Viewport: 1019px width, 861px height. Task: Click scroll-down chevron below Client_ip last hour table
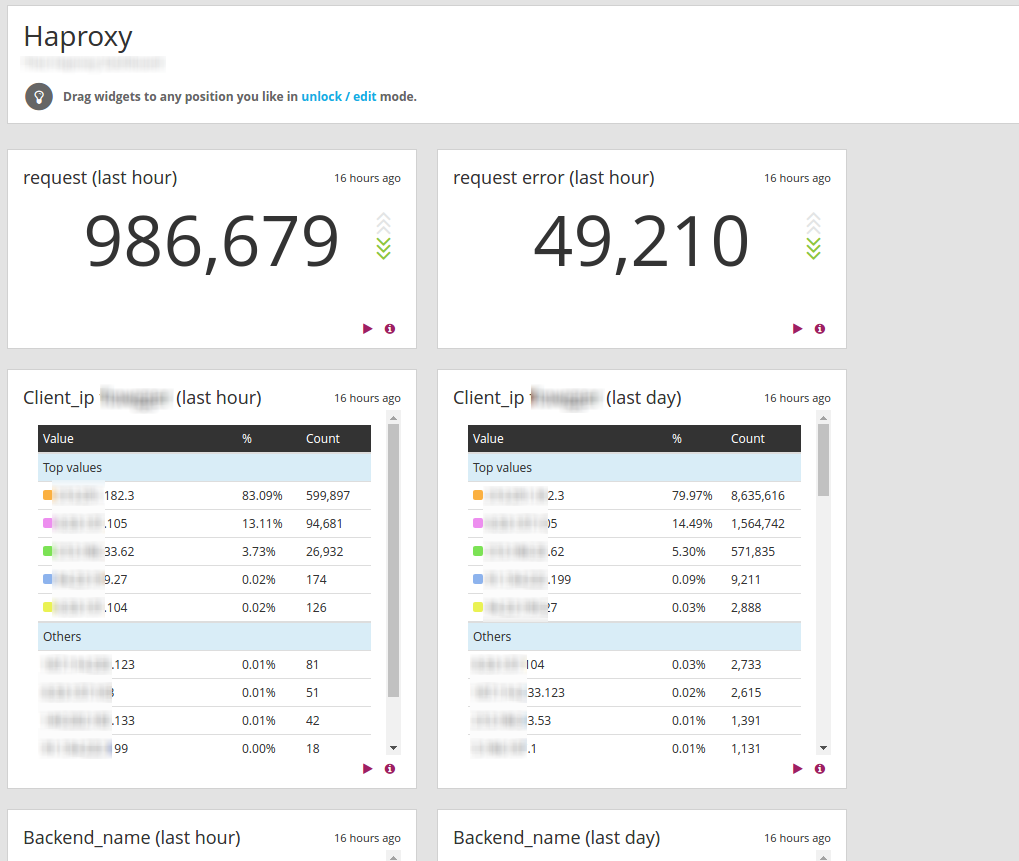[x=393, y=747]
